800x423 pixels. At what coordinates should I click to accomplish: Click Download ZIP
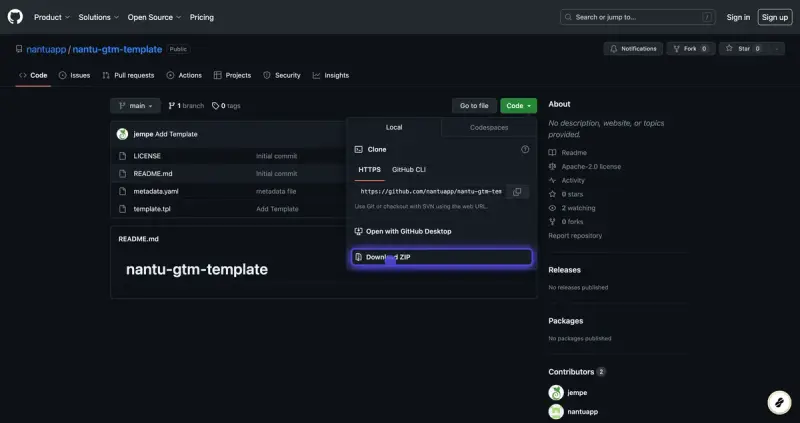441,257
